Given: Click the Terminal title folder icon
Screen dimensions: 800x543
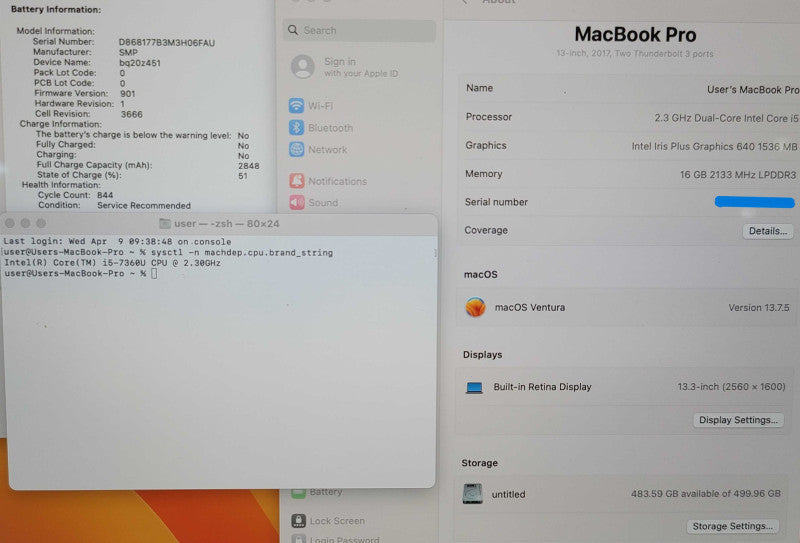Looking at the screenshot, I should [x=165, y=224].
